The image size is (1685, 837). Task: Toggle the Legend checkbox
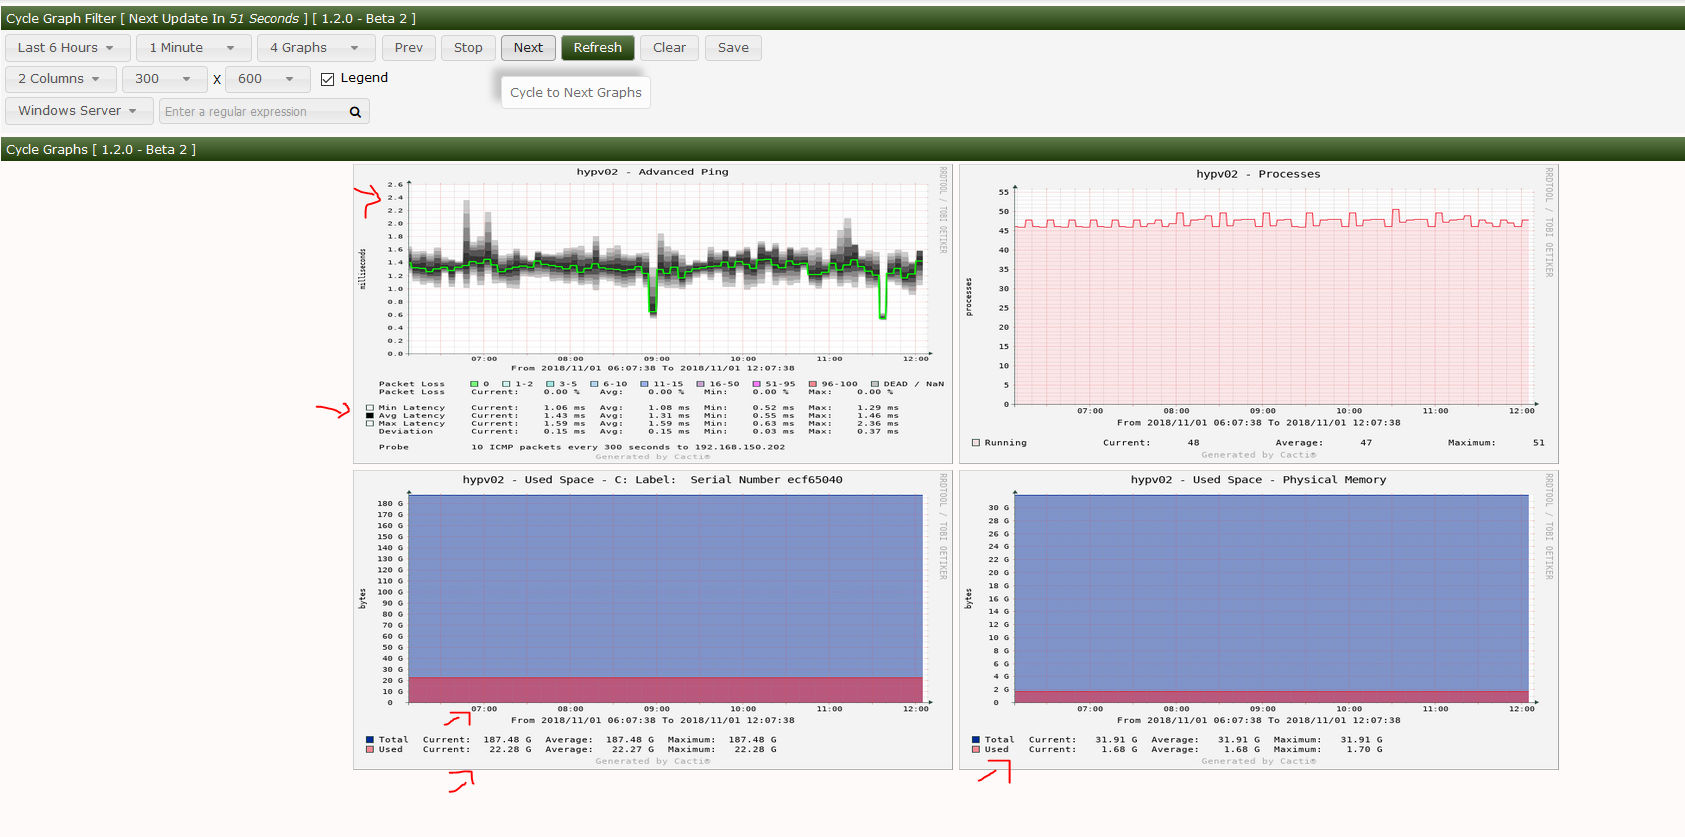[x=327, y=79]
